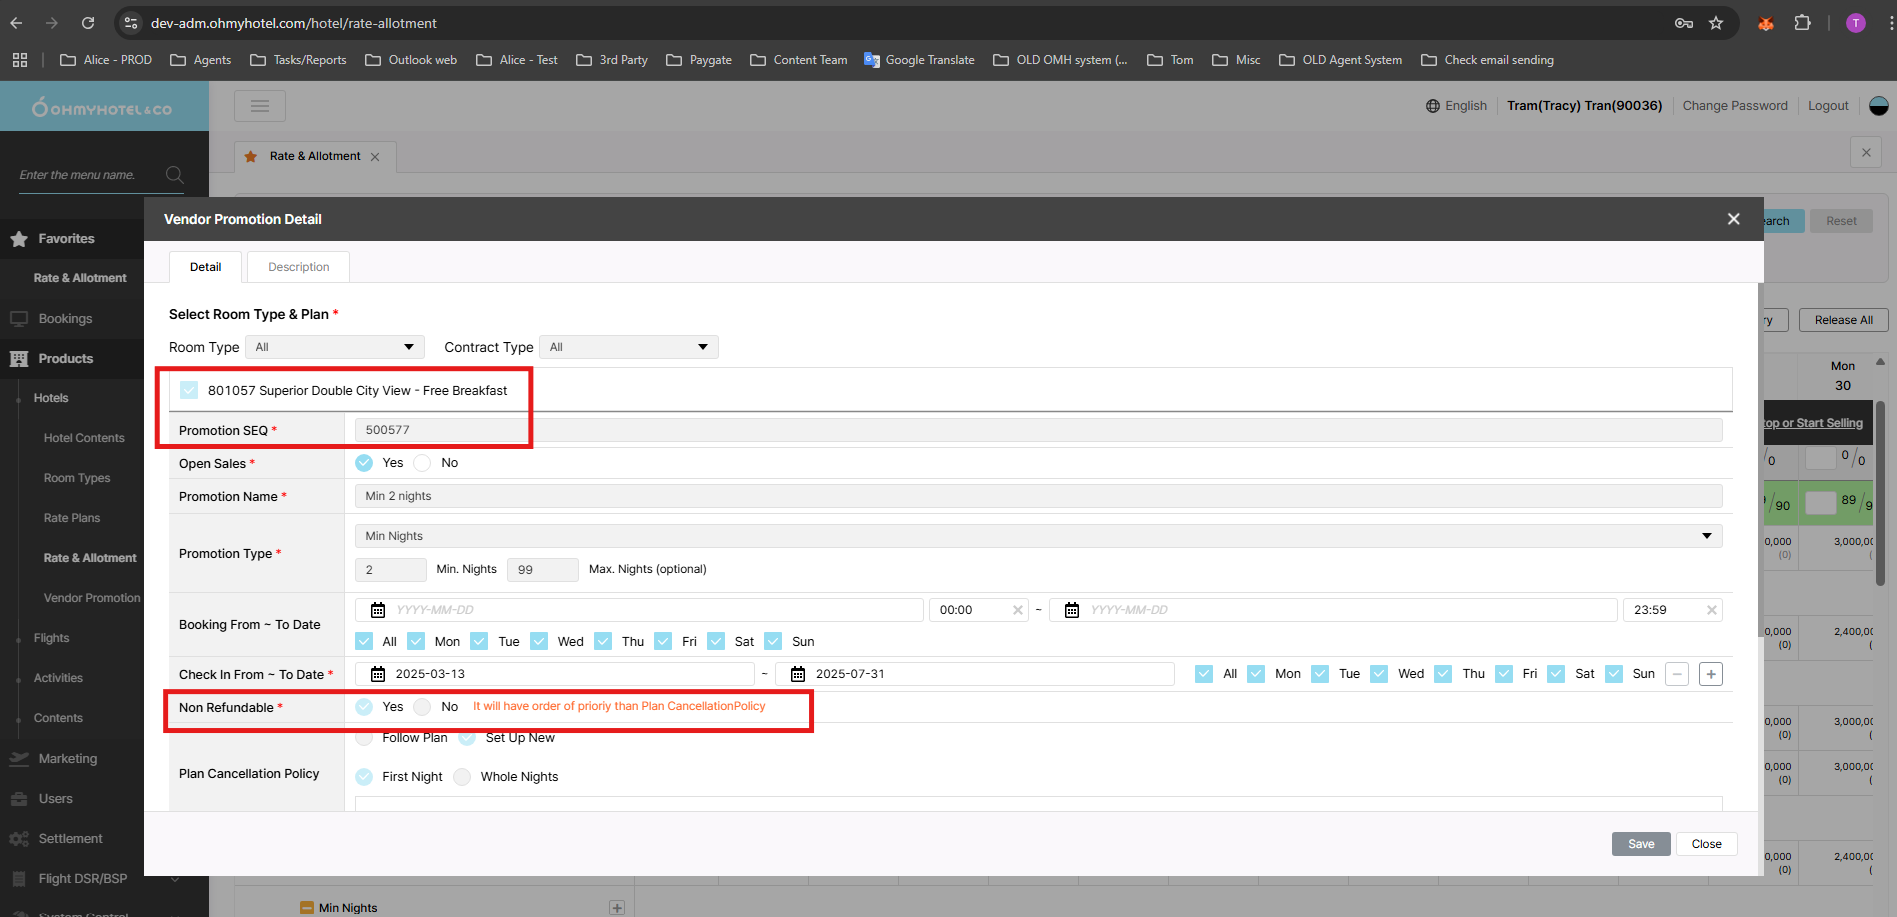Click the Change Password link
1897x917 pixels.
1734,106
